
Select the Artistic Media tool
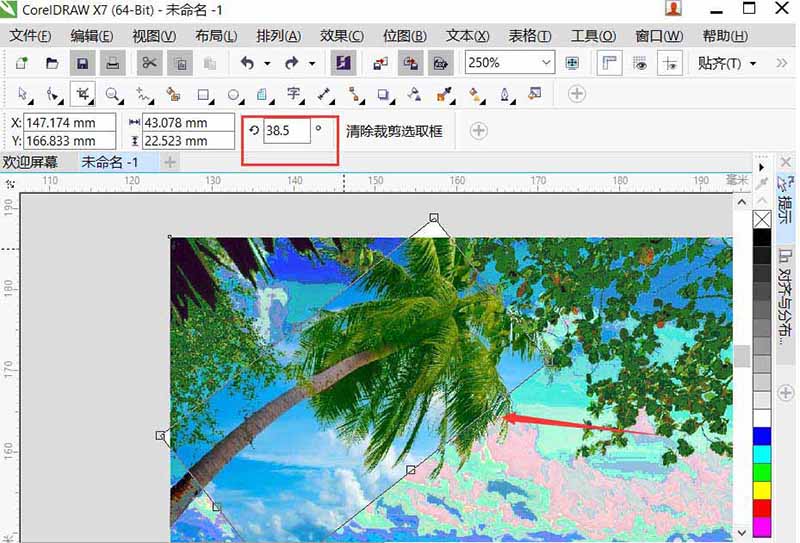tap(173, 94)
